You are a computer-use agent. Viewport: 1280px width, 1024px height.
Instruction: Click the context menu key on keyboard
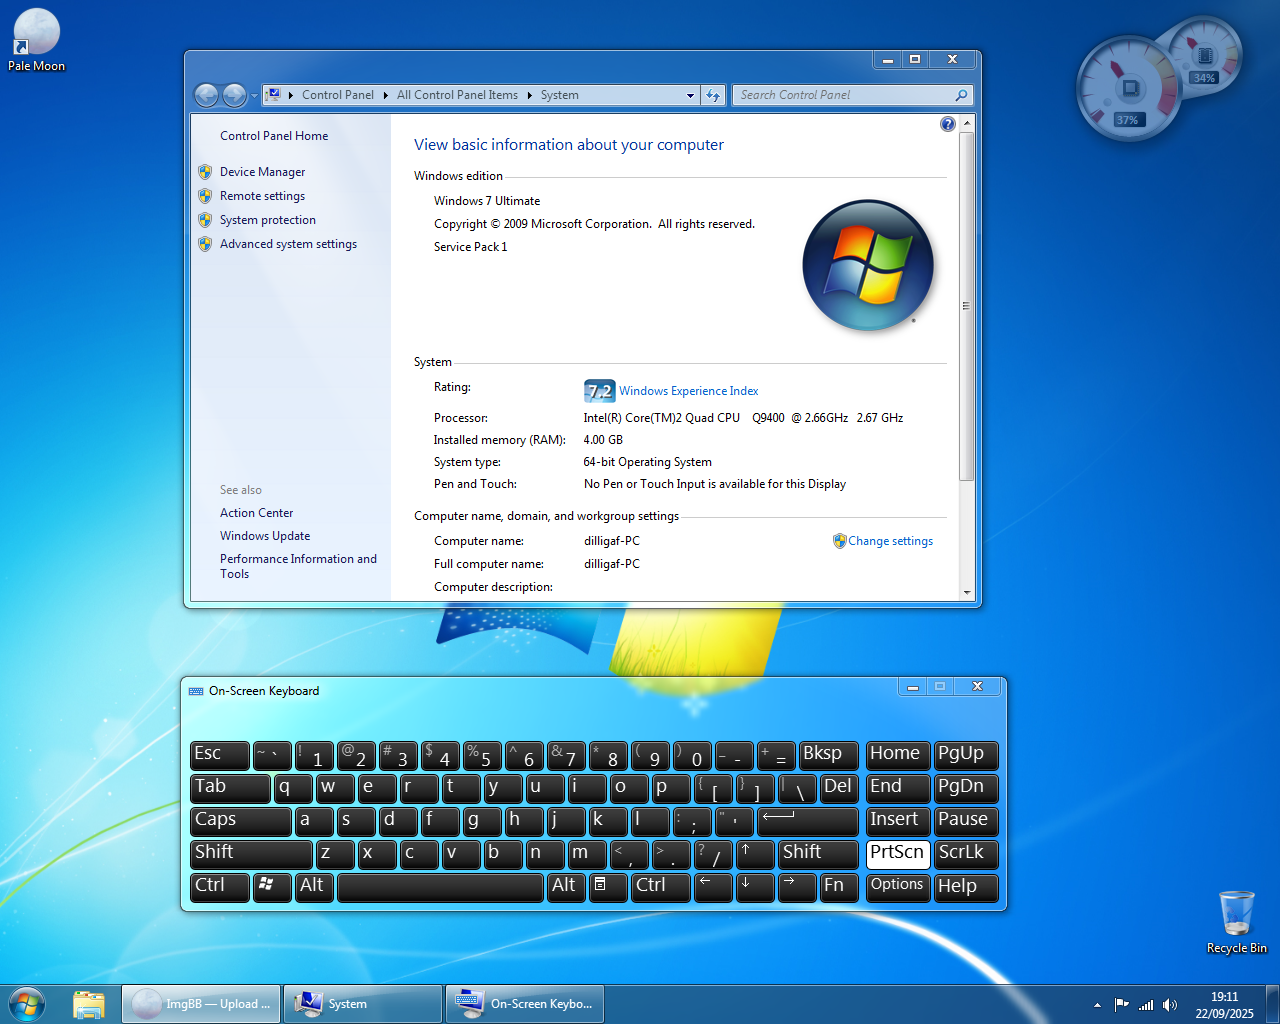tap(608, 887)
